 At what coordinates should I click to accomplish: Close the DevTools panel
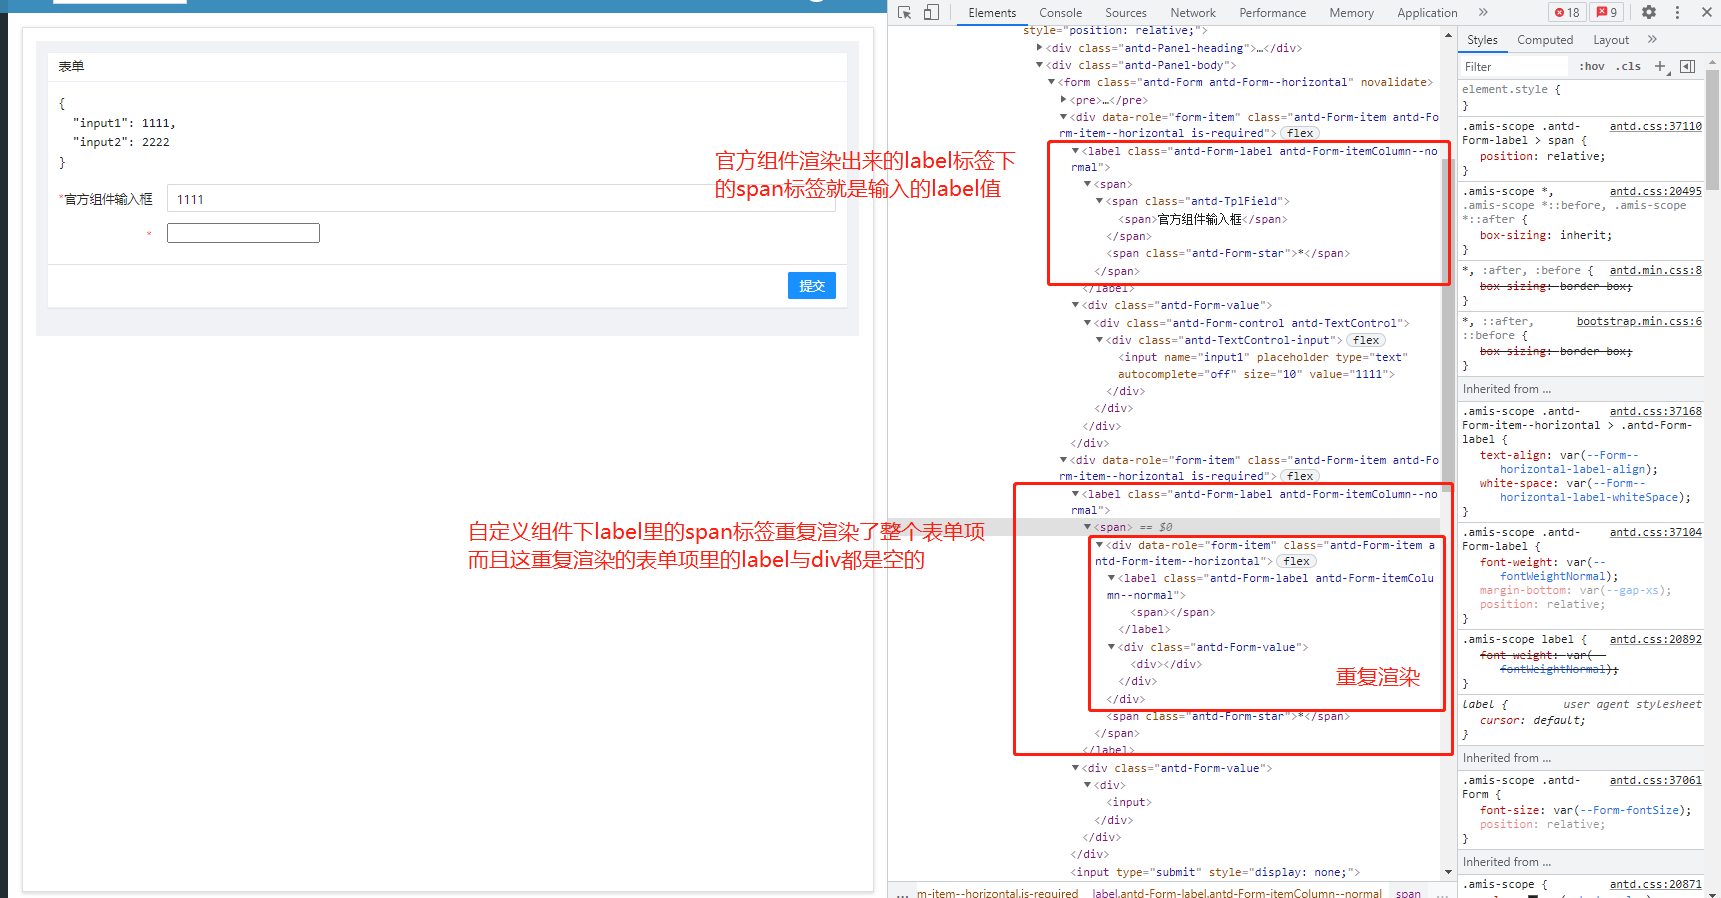click(x=1705, y=12)
